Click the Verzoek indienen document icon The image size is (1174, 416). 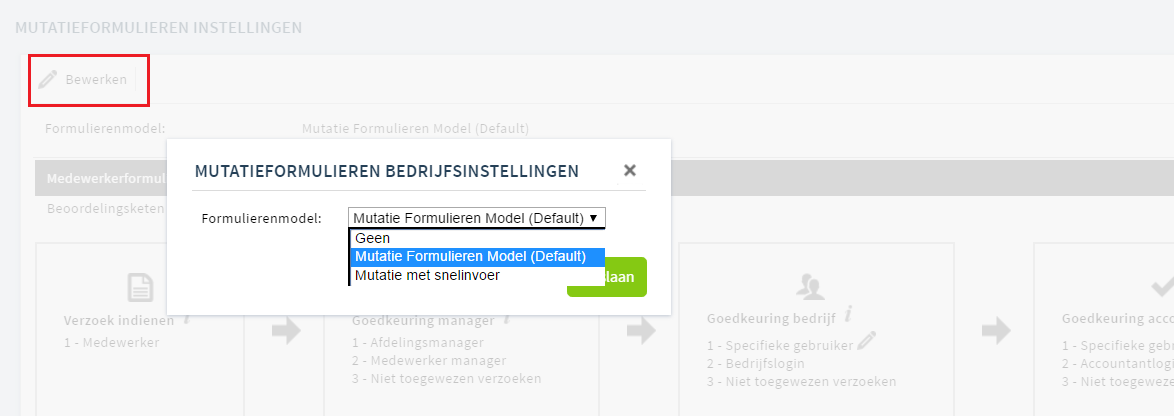[x=141, y=288]
